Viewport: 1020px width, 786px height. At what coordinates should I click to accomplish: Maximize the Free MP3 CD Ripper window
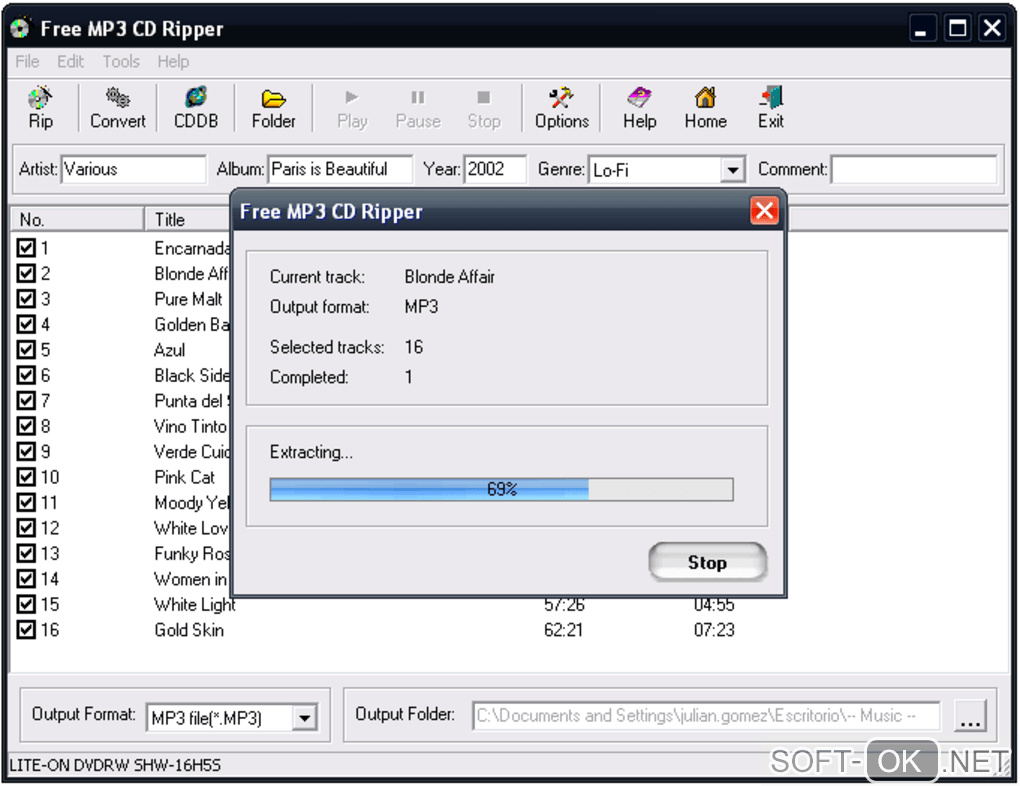click(x=957, y=29)
